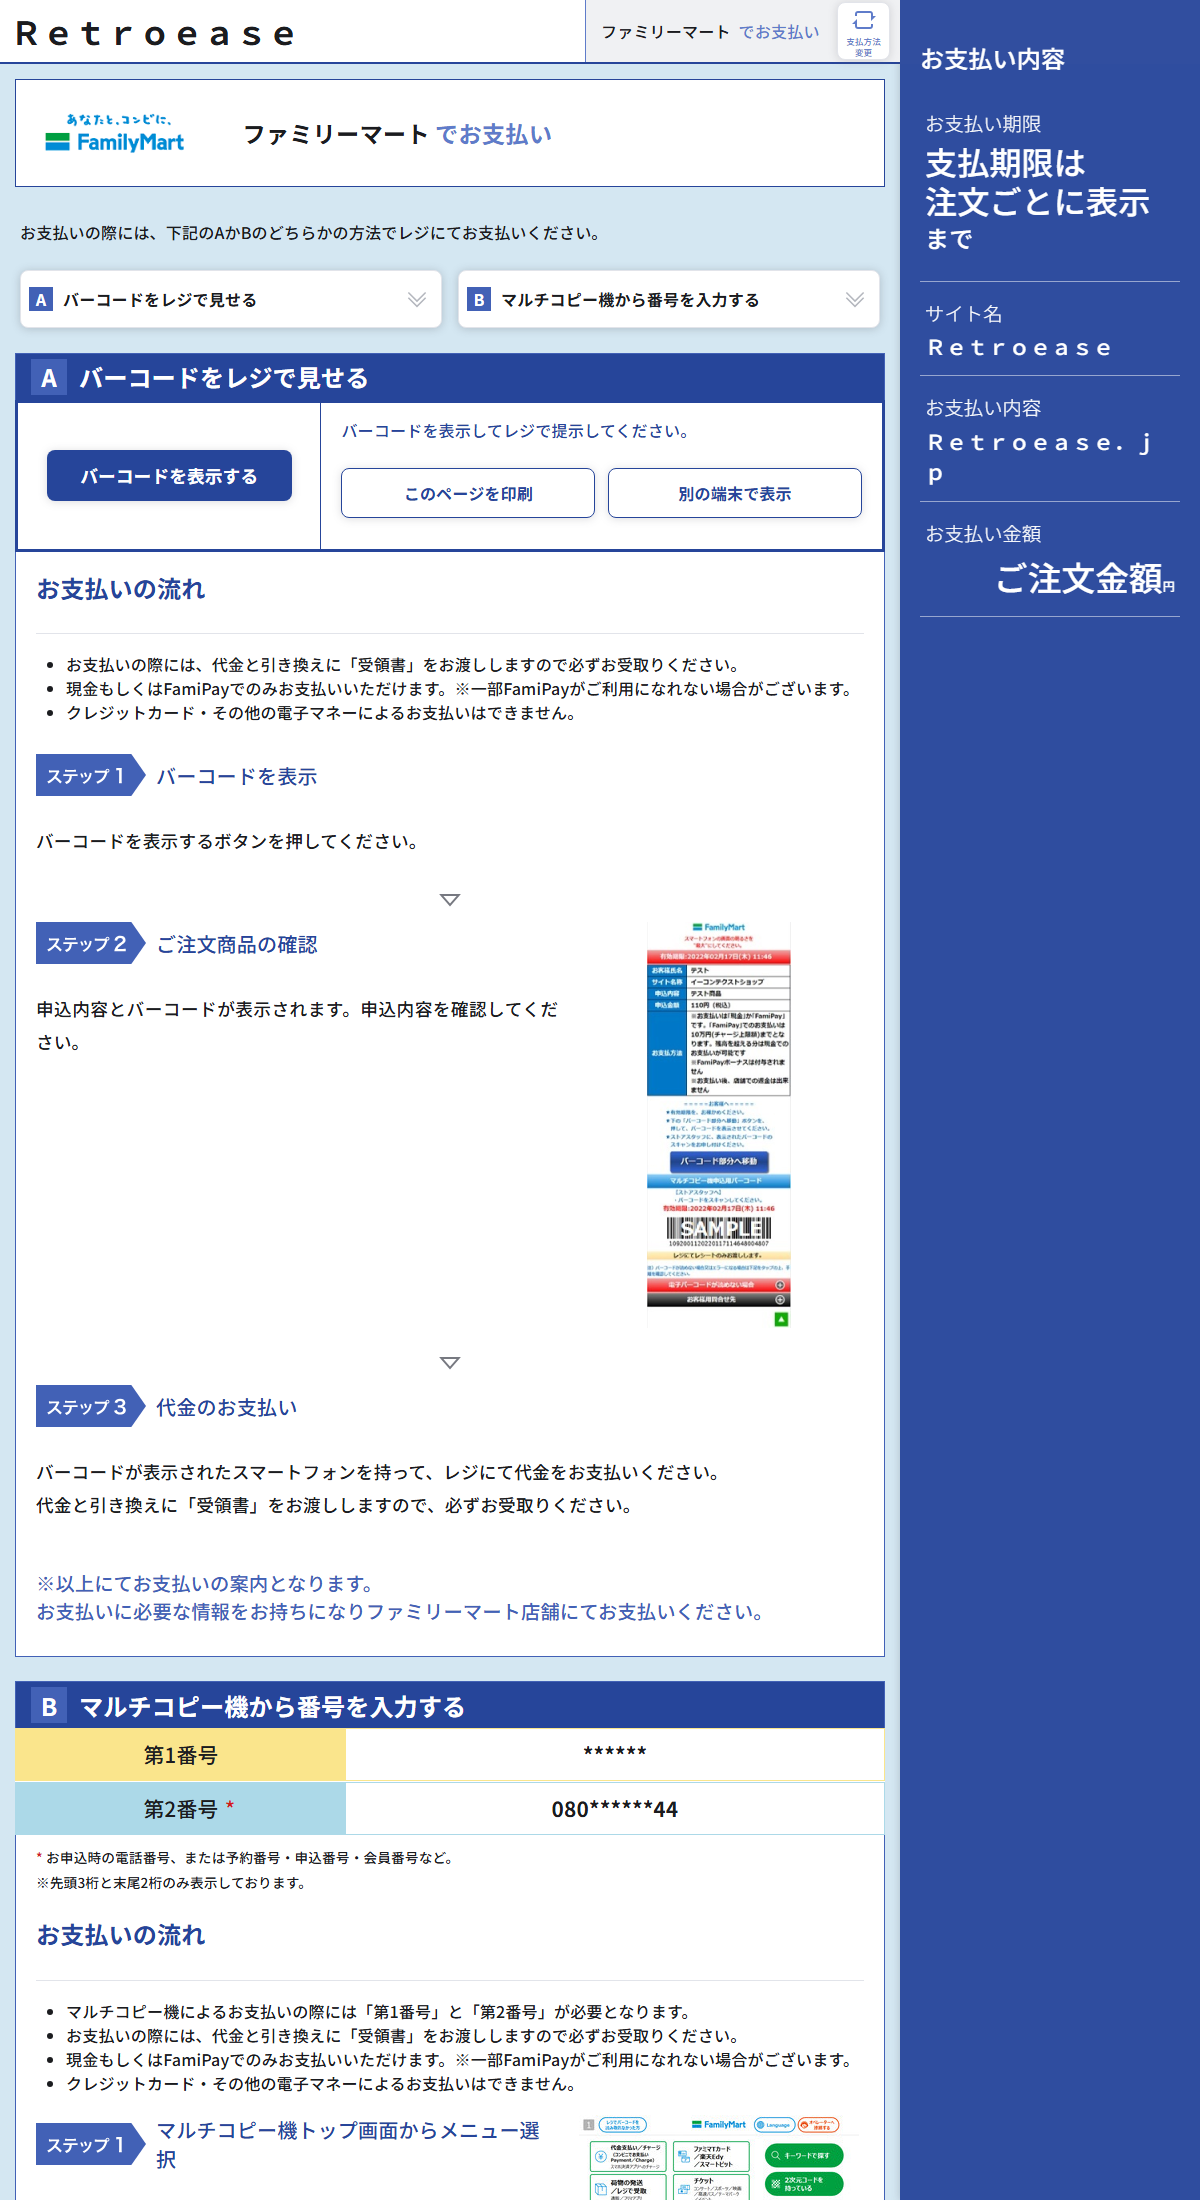The height and width of the screenshot is (2200, 1200).
Task: Click the Retroease.jp payment content value
Action: 1040,456
